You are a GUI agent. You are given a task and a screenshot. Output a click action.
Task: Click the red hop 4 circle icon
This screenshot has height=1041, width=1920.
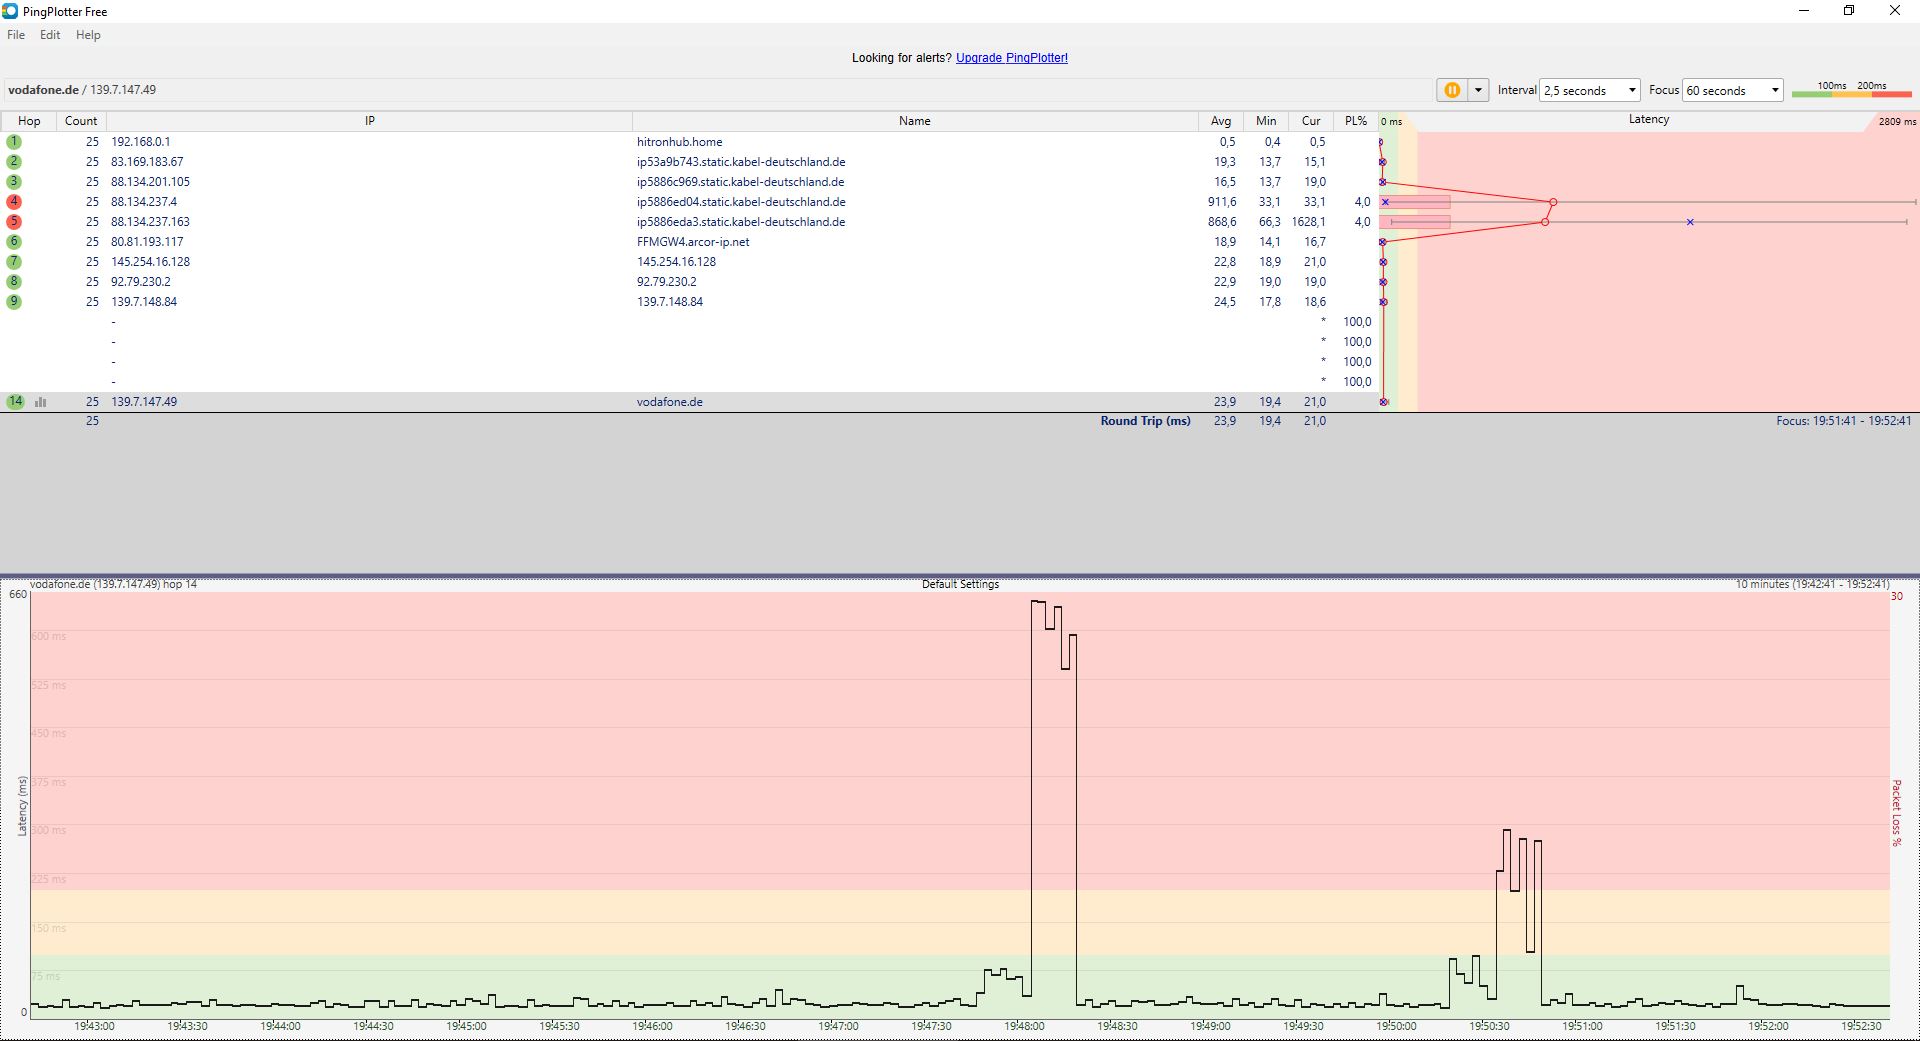[14, 202]
